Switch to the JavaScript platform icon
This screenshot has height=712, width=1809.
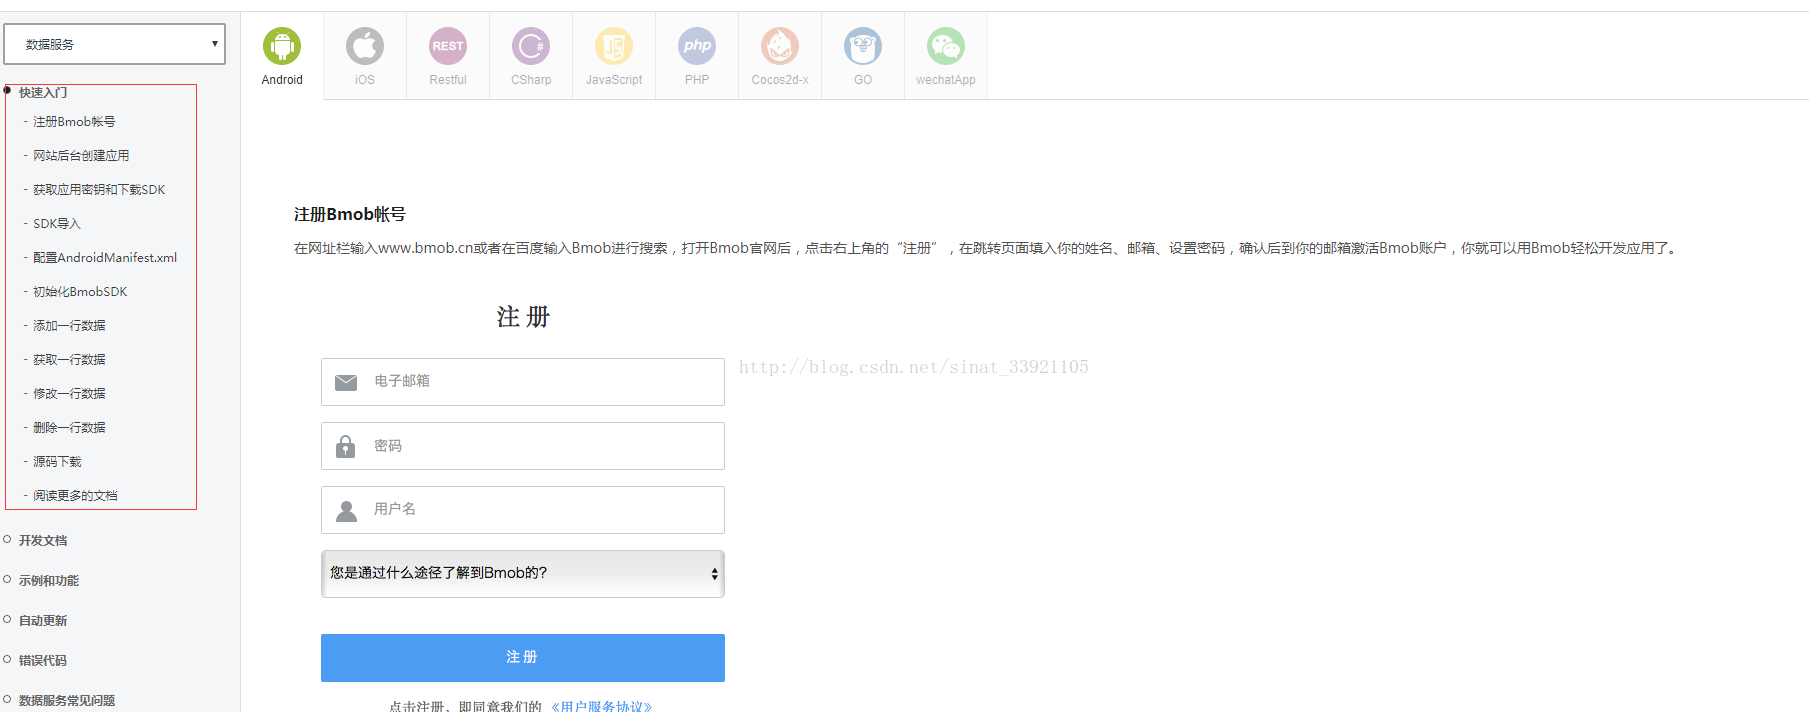[x=614, y=46]
